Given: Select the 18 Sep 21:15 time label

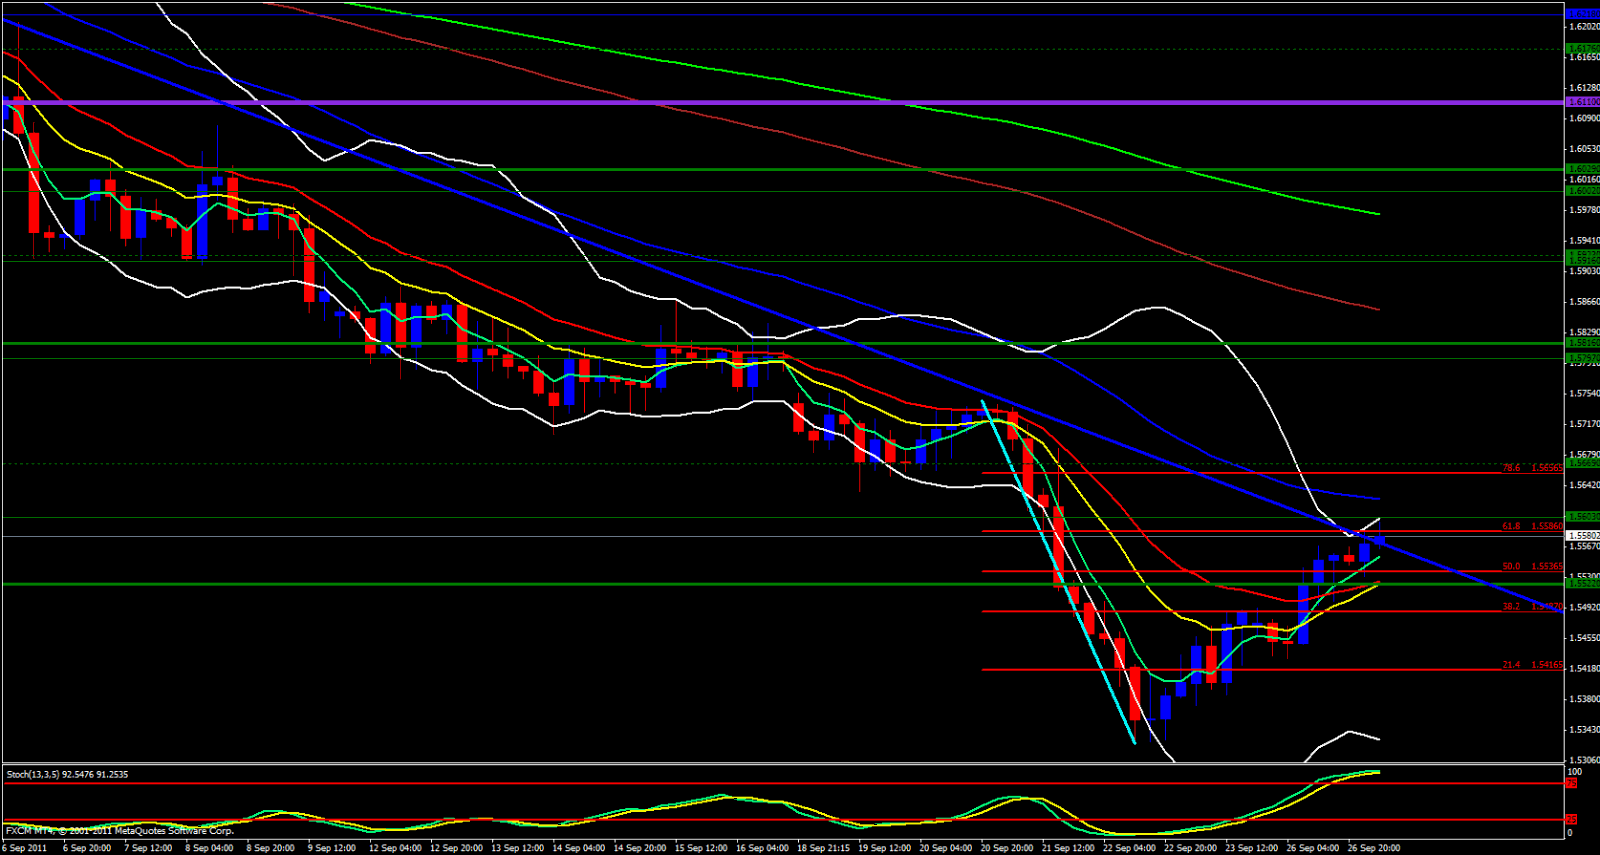Looking at the screenshot, I should pos(825,848).
